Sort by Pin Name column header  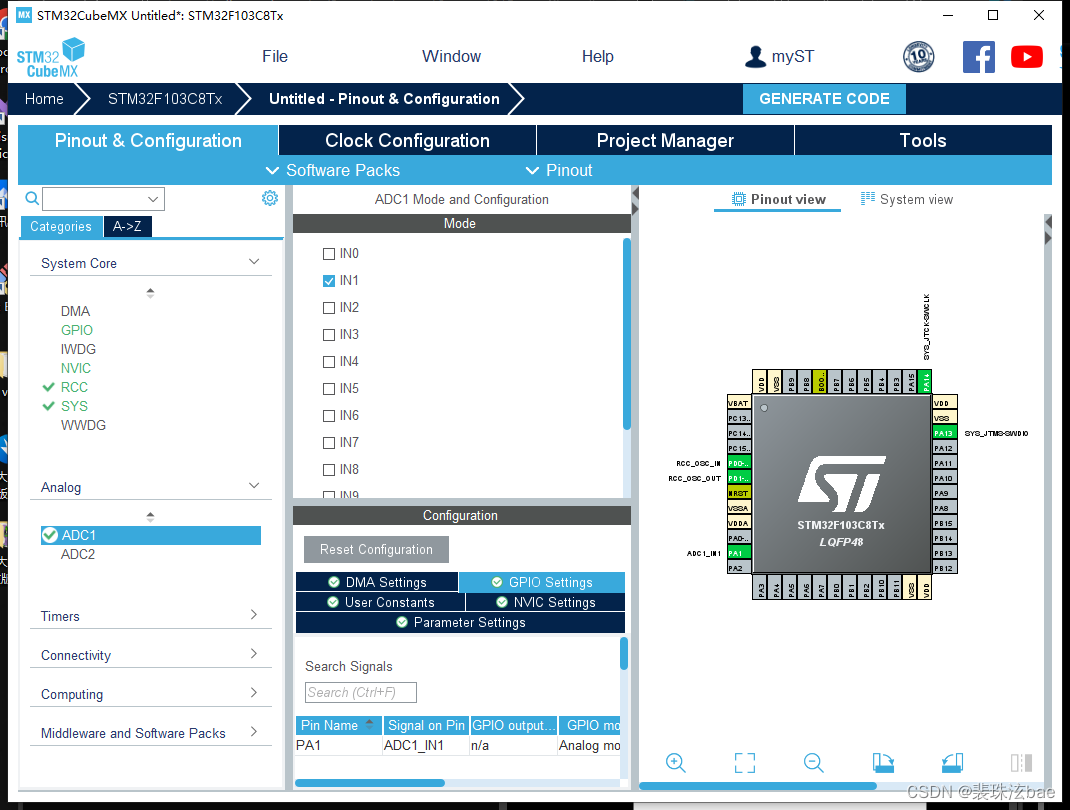point(338,725)
